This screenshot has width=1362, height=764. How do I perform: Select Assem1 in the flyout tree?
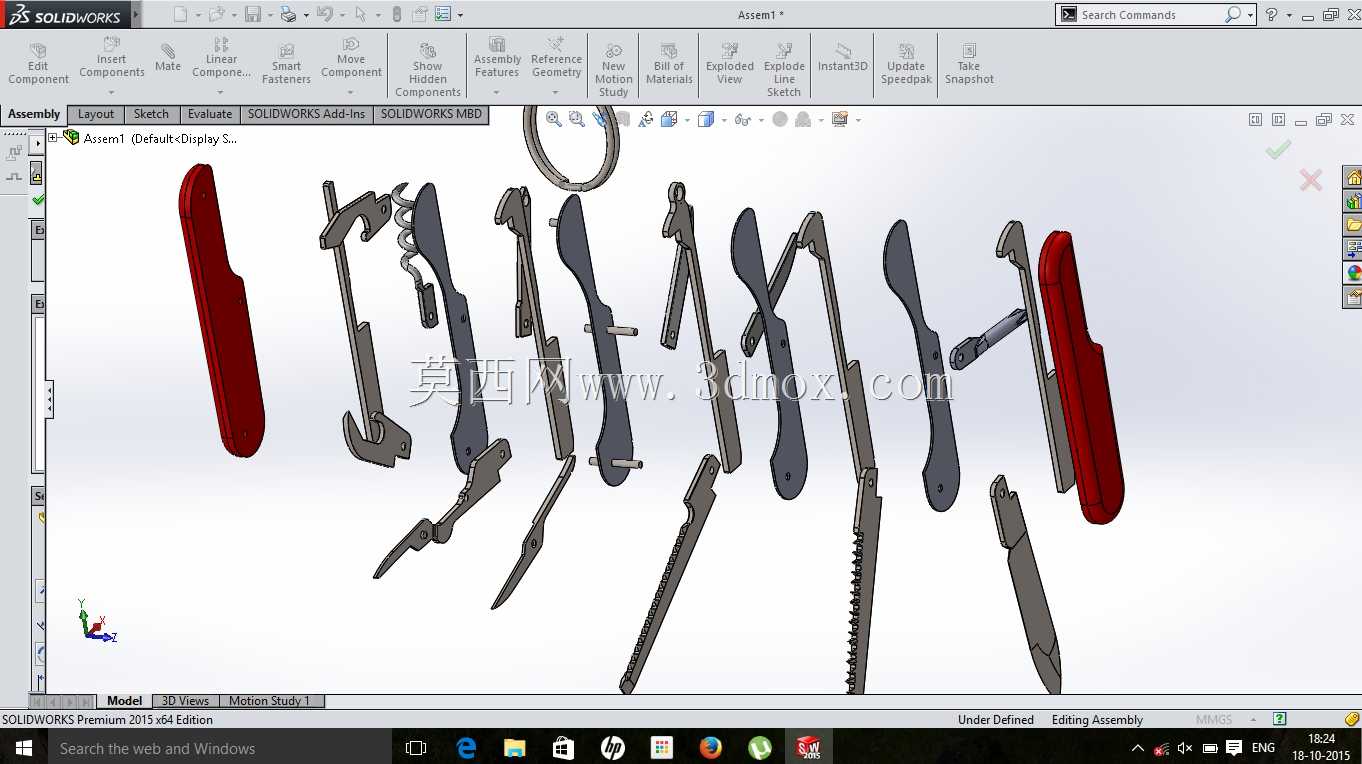tap(160, 139)
